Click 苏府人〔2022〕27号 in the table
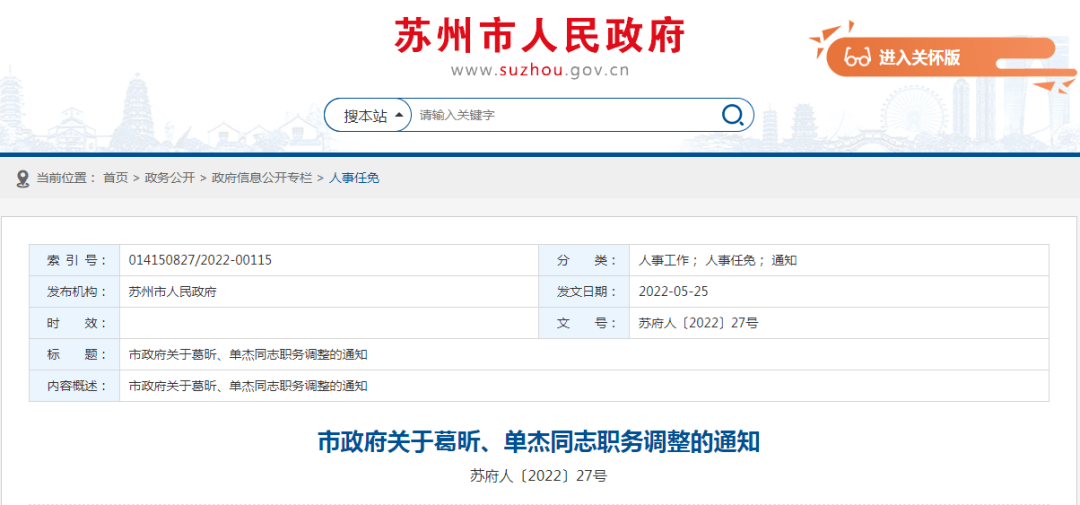1080x505 pixels. [698, 323]
